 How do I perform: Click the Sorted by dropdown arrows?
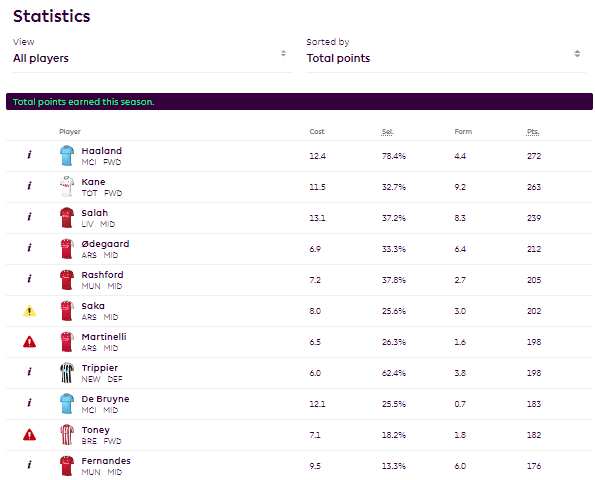pyautogui.click(x=577, y=54)
